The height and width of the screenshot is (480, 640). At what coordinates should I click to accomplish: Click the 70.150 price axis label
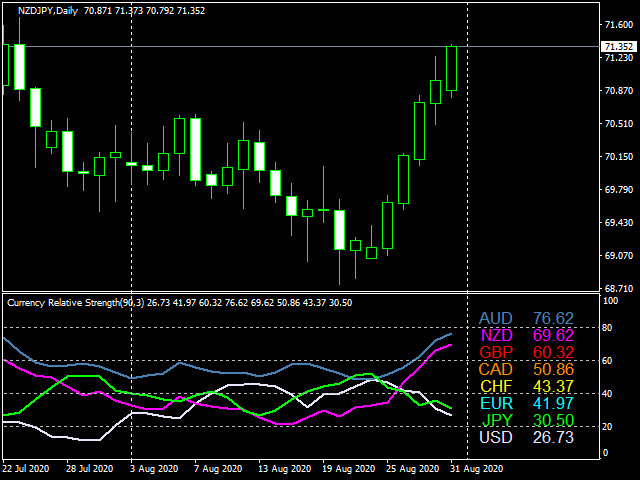click(x=619, y=157)
